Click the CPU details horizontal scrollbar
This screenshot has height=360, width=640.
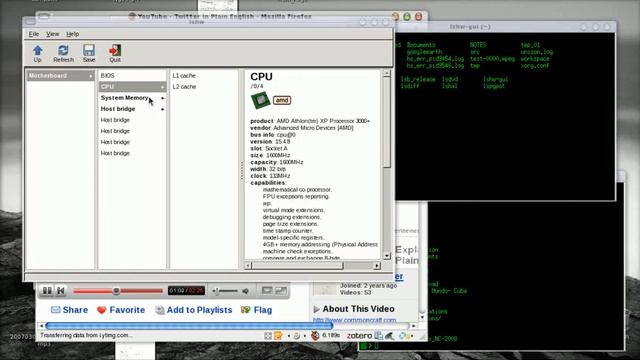(297, 266)
